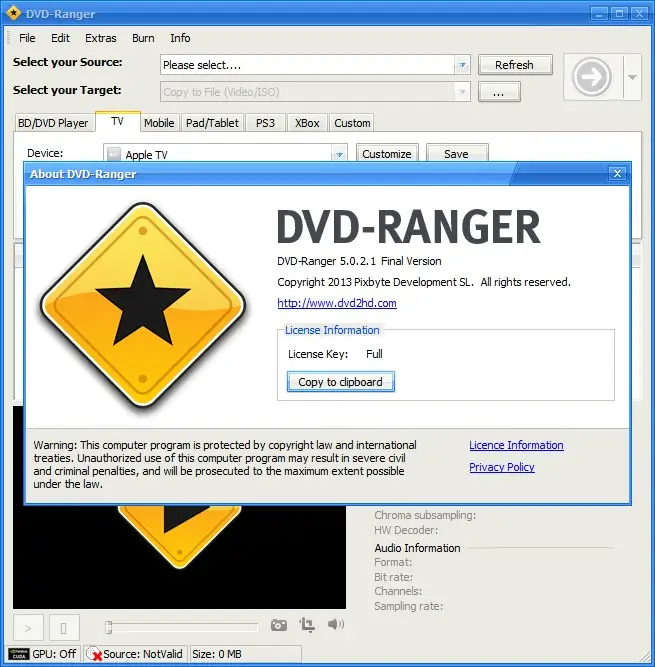Close the About DVD-Ranger dialog
This screenshot has width=655, height=667.
click(617, 174)
